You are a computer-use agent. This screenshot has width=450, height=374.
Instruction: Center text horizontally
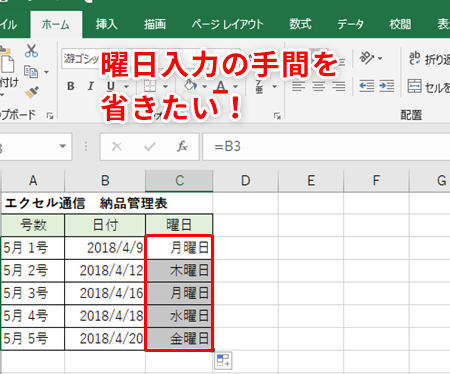319,86
